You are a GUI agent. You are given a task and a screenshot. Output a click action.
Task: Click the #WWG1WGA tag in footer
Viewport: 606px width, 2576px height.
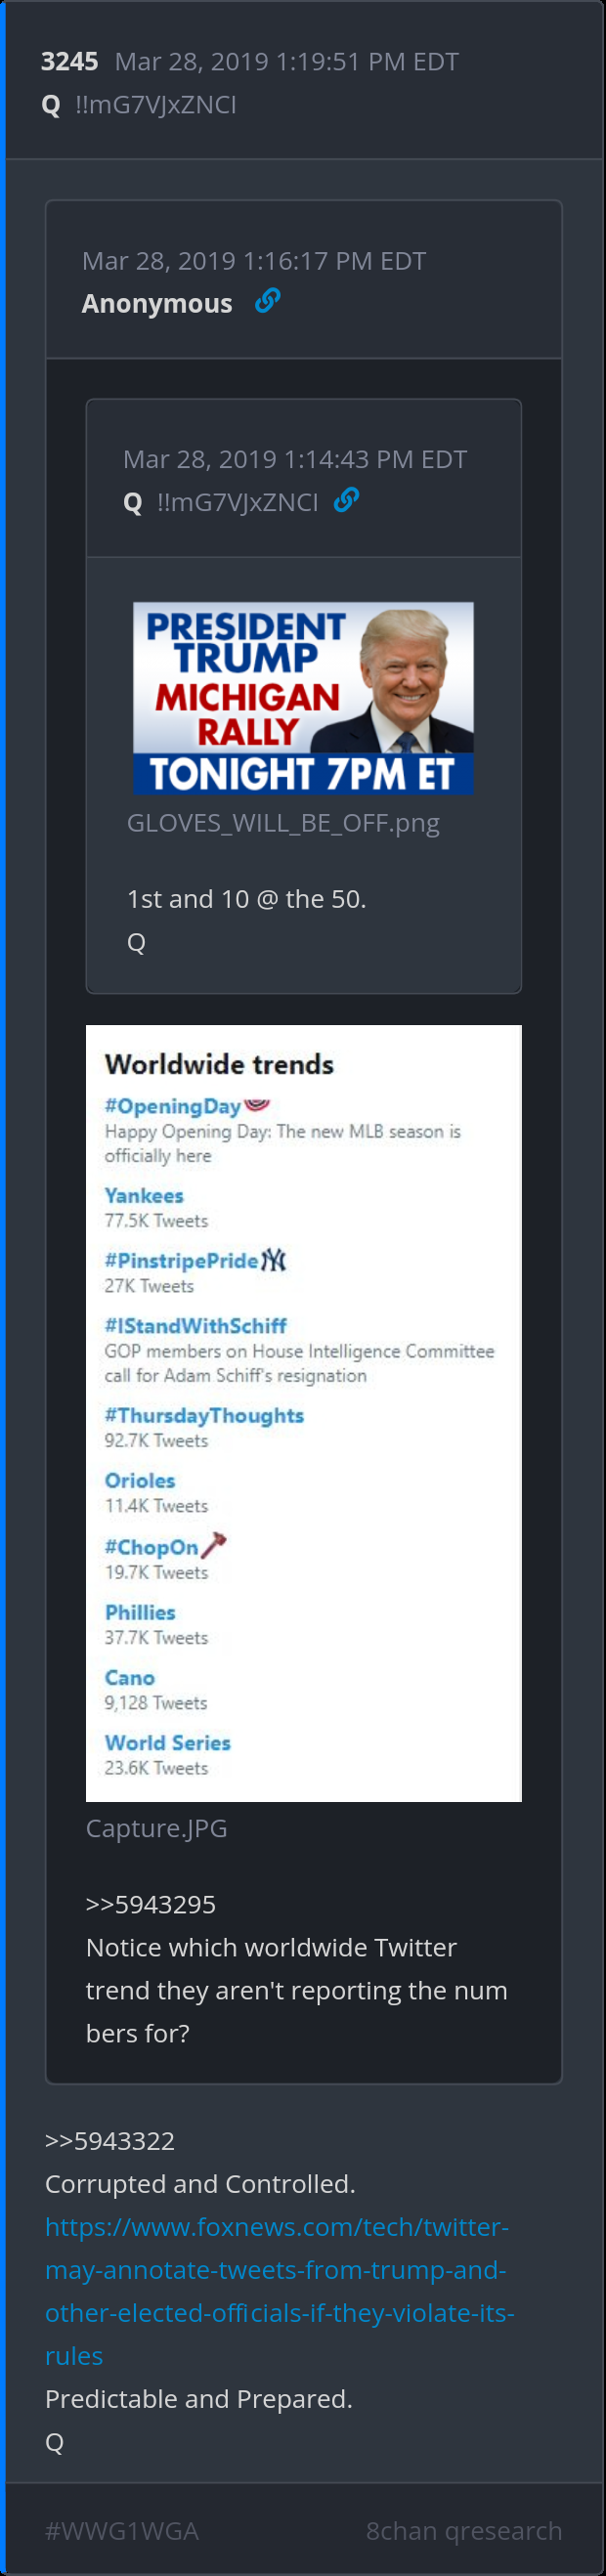122,2531
